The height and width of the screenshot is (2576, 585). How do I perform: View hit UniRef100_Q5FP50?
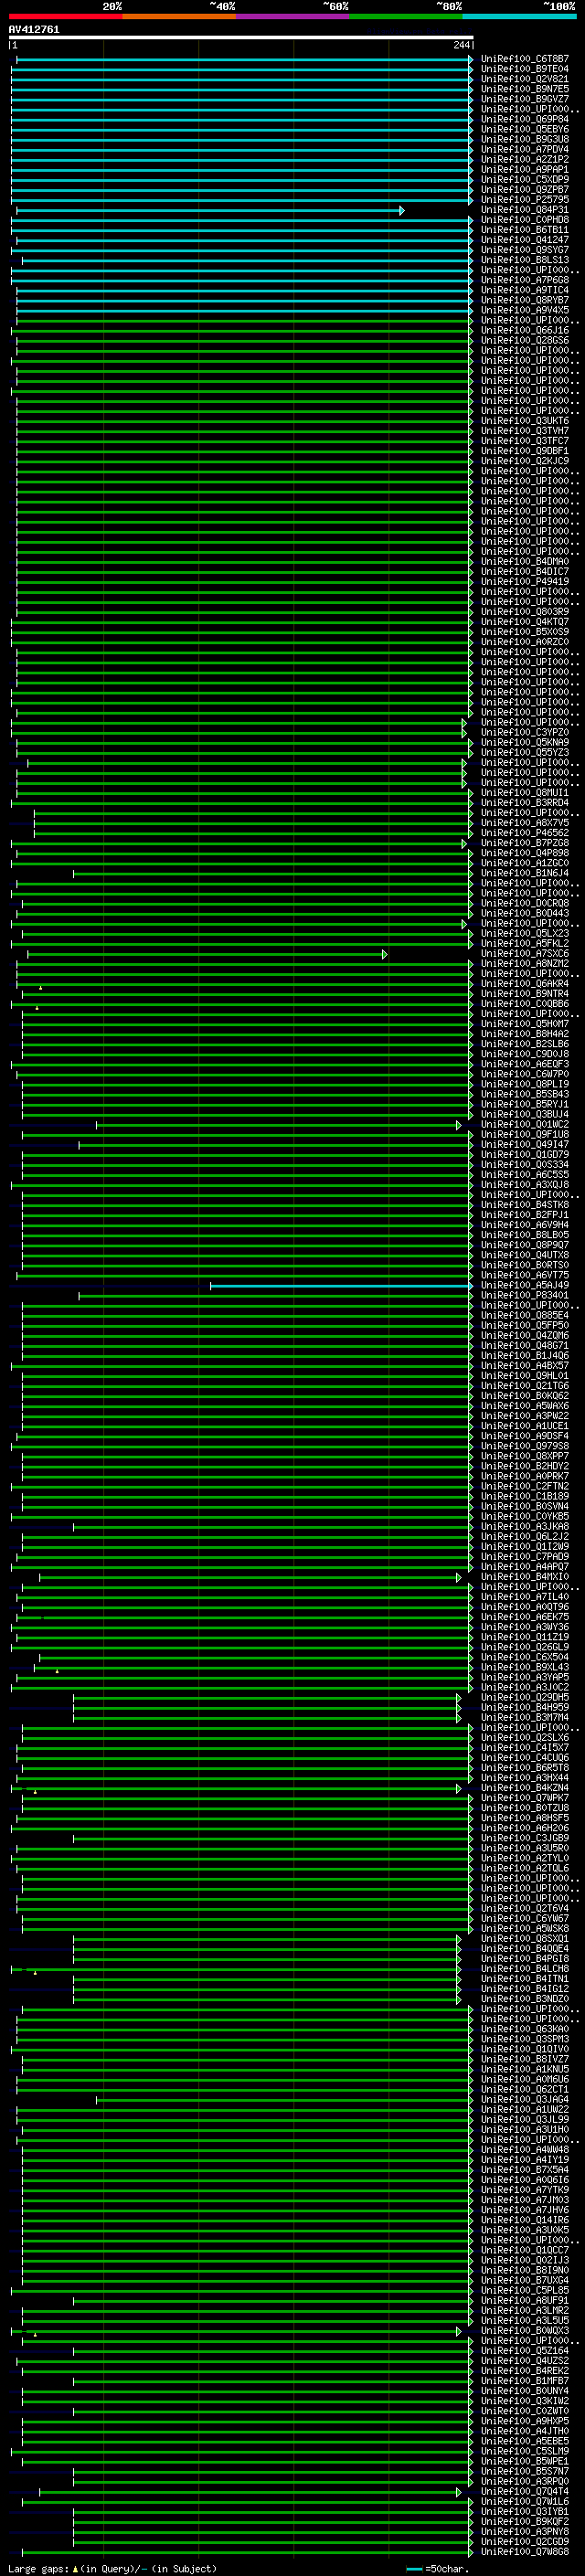pos(524,1325)
